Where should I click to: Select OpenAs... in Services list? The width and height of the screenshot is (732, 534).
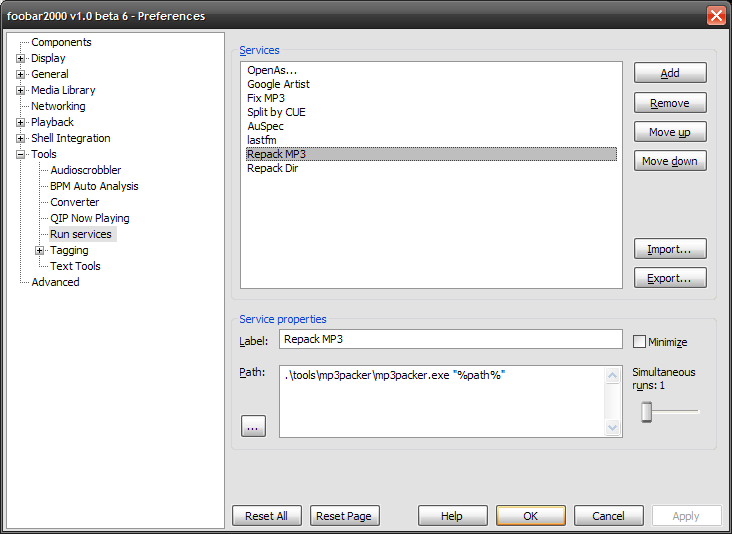(x=431, y=70)
